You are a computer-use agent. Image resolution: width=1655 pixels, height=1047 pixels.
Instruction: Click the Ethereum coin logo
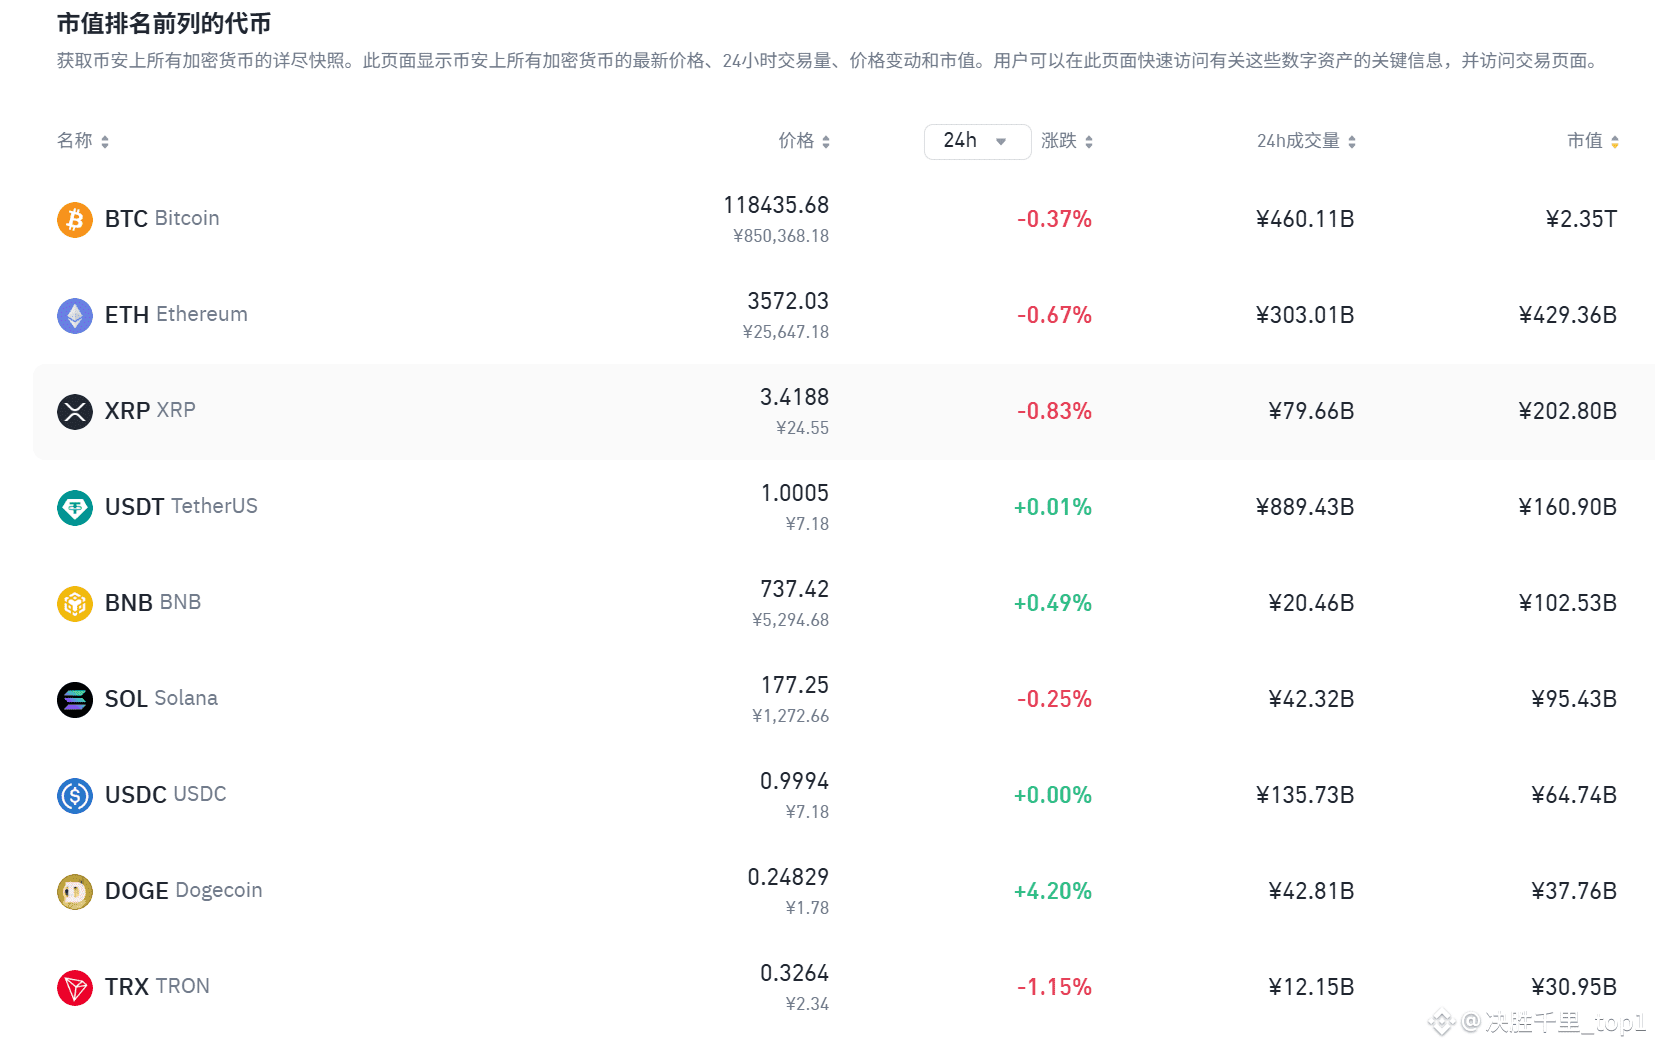75,315
